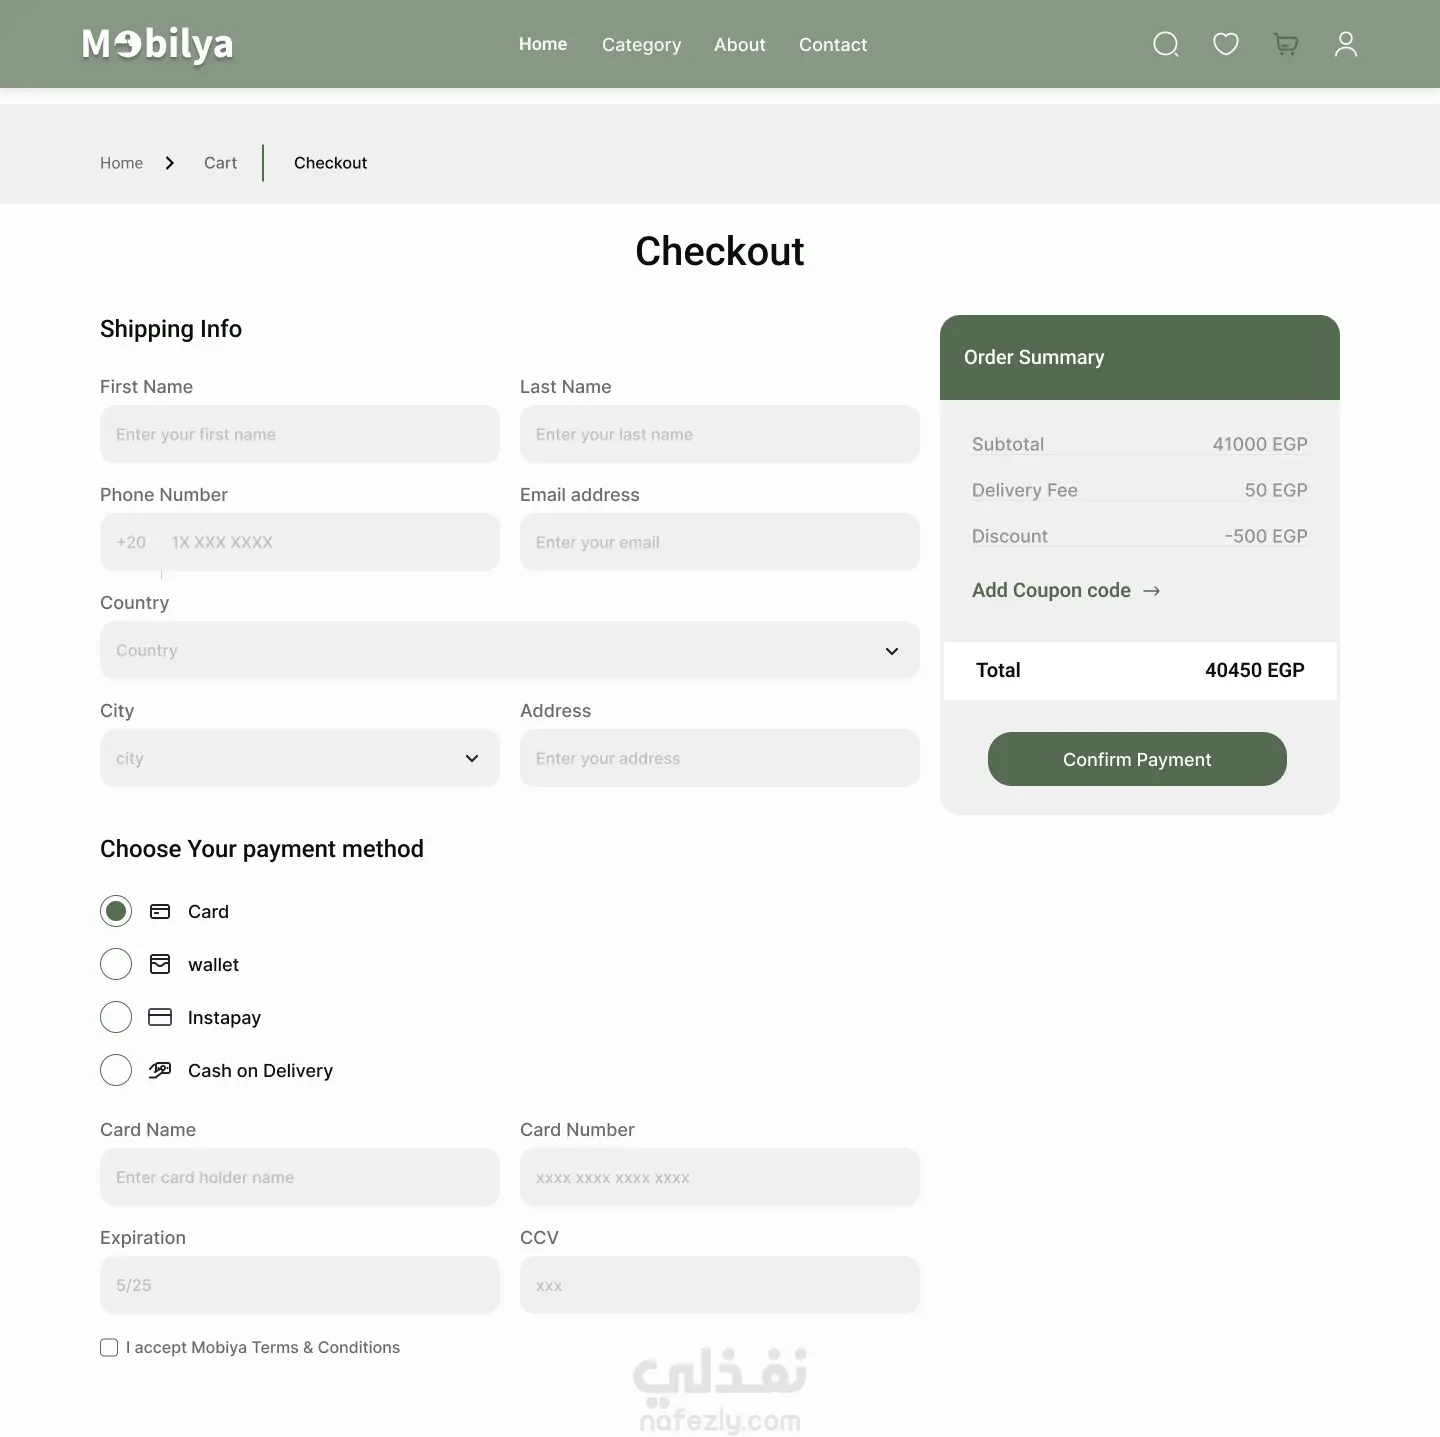Click the Checkout breadcrumb item

(330, 163)
